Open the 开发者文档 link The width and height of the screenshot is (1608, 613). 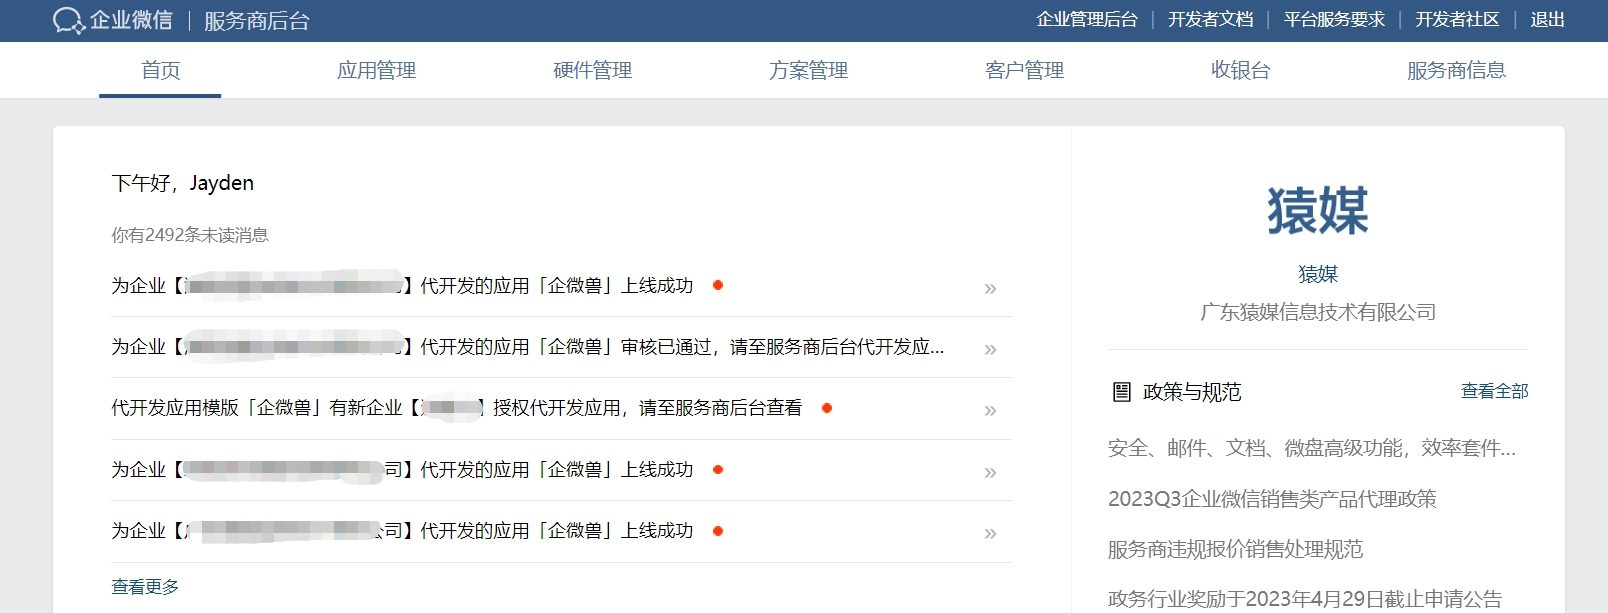tap(1210, 20)
